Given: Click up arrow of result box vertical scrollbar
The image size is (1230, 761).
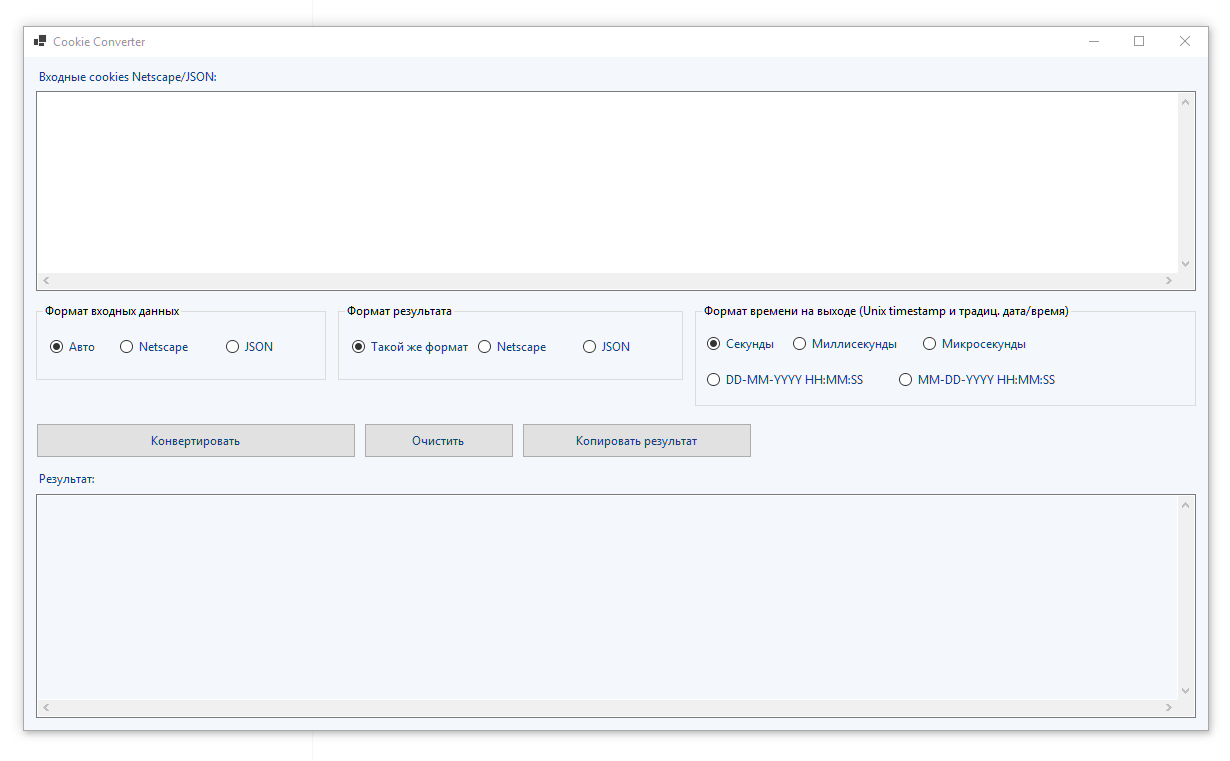Looking at the screenshot, I should 1186,505.
